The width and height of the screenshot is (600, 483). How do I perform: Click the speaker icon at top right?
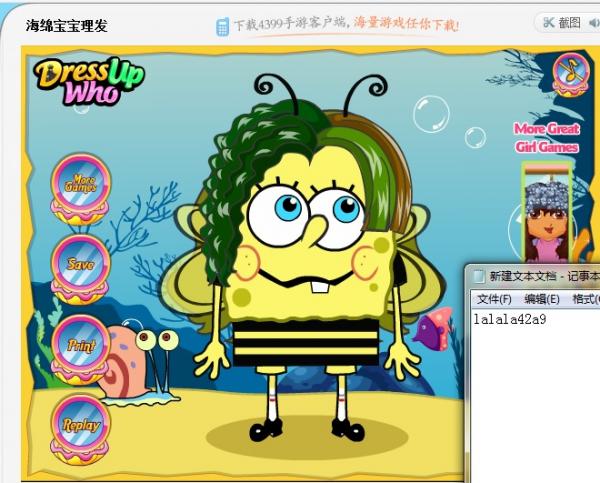(x=595, y=23)
